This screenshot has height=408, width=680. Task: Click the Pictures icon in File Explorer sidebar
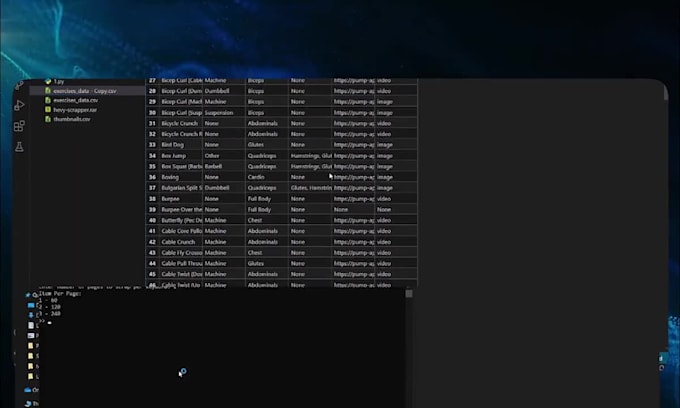31,335
